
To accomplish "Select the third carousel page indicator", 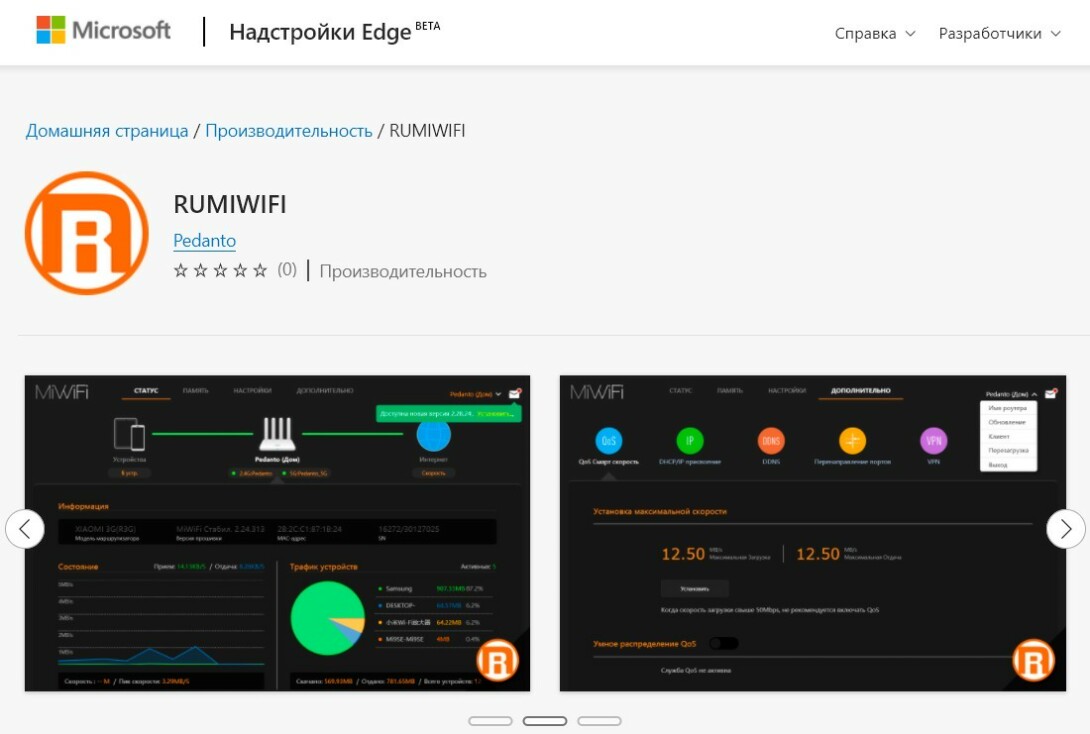I will [599, 721].
